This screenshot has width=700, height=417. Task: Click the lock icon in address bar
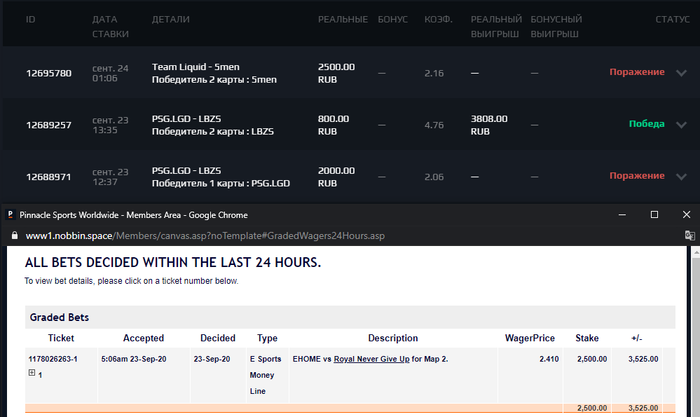[15, 235]
